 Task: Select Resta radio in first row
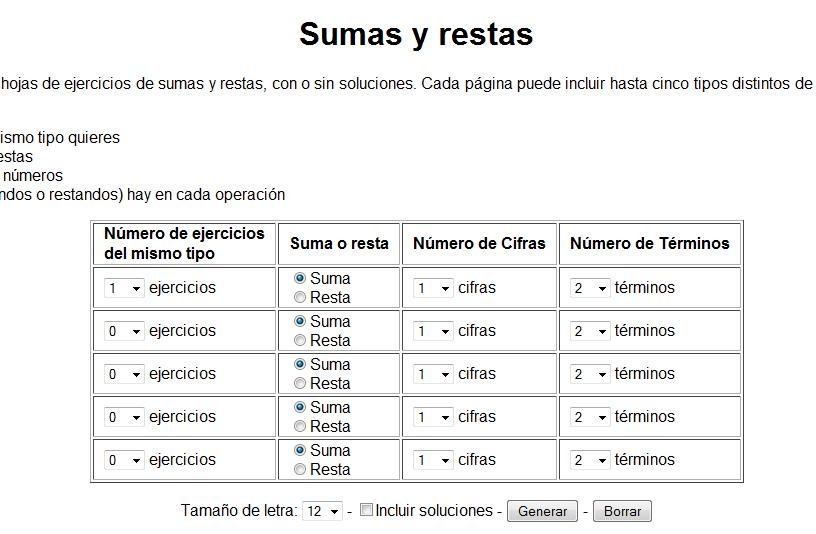[x=300, y=297]
